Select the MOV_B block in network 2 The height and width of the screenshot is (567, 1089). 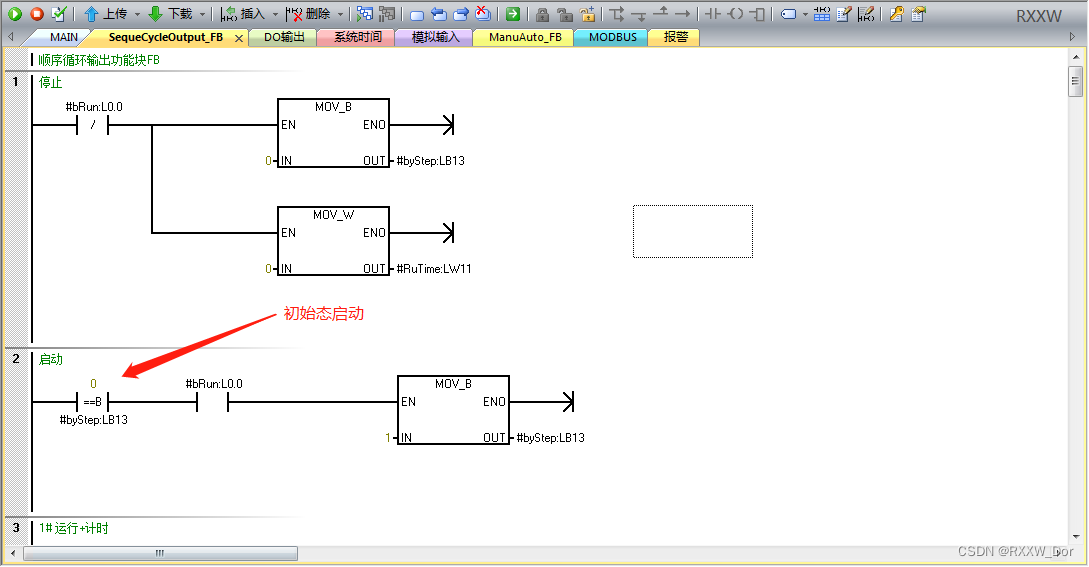coord(454,410)
